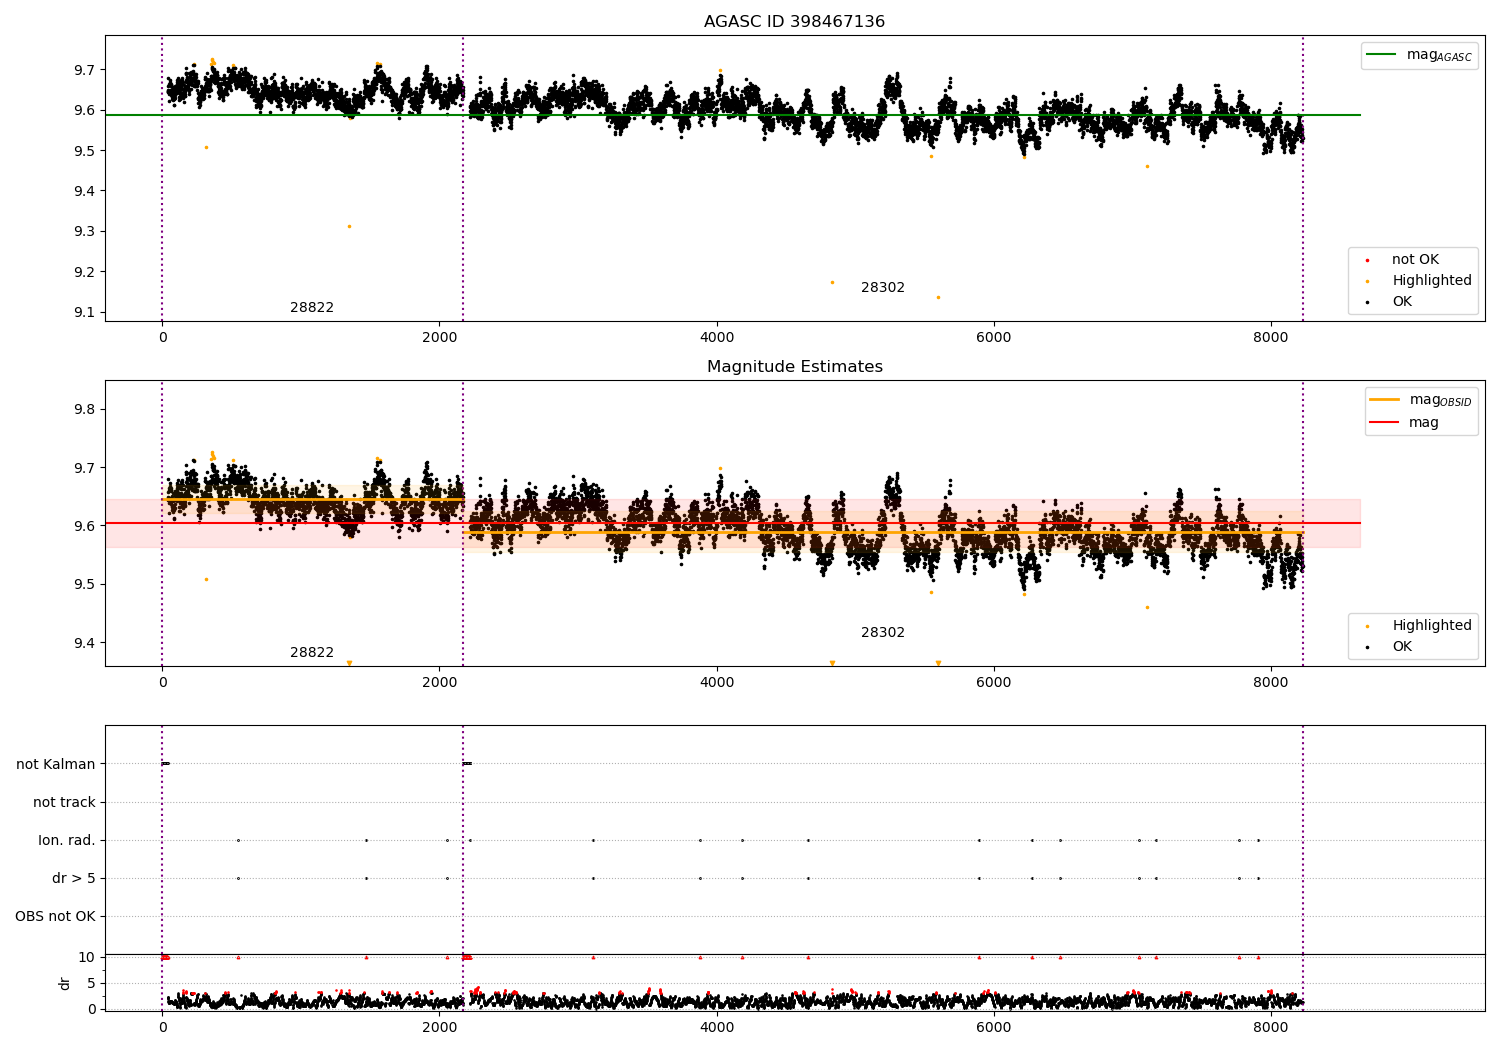Click the '10' tick on dr axis

tap(87, 958)
